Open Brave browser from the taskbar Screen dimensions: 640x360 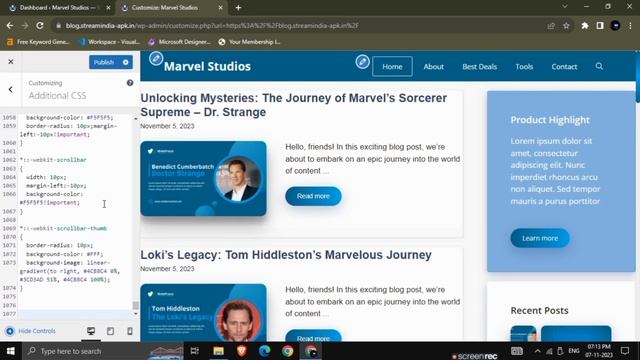coord(242,351)
